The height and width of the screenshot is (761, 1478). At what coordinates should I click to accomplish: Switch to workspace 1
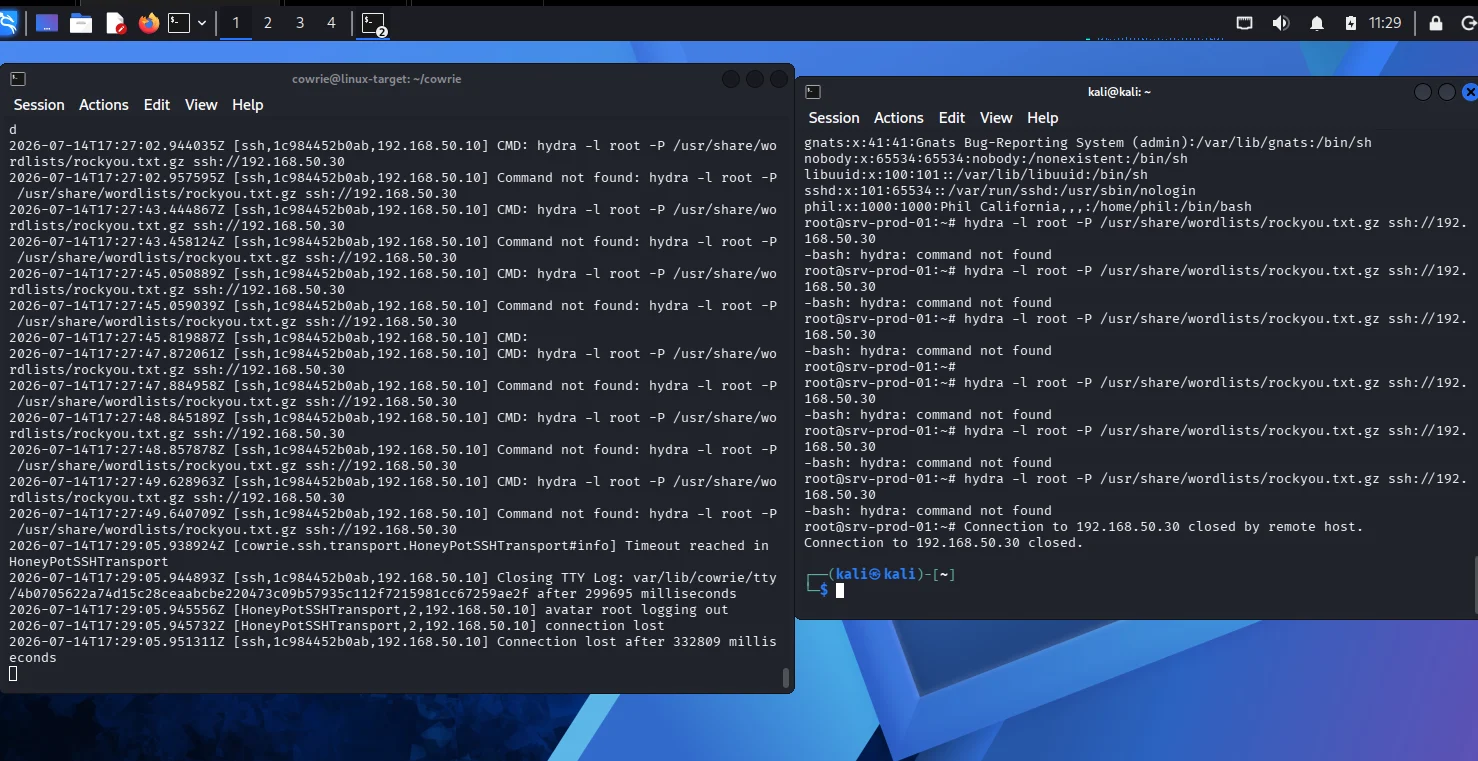coord(236,23)
